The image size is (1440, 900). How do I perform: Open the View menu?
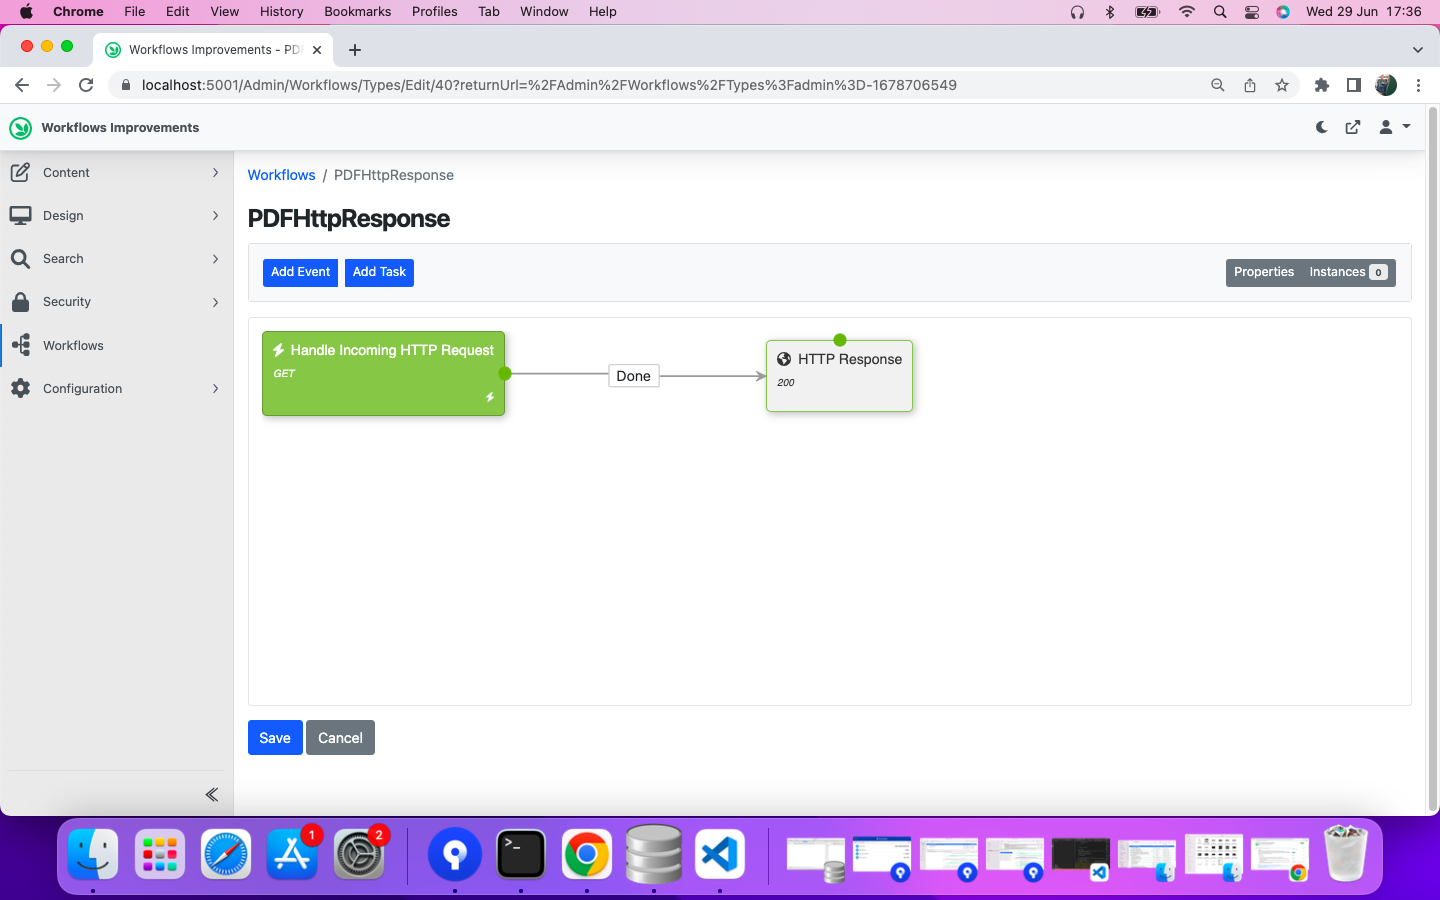click(x=224, y=11)
